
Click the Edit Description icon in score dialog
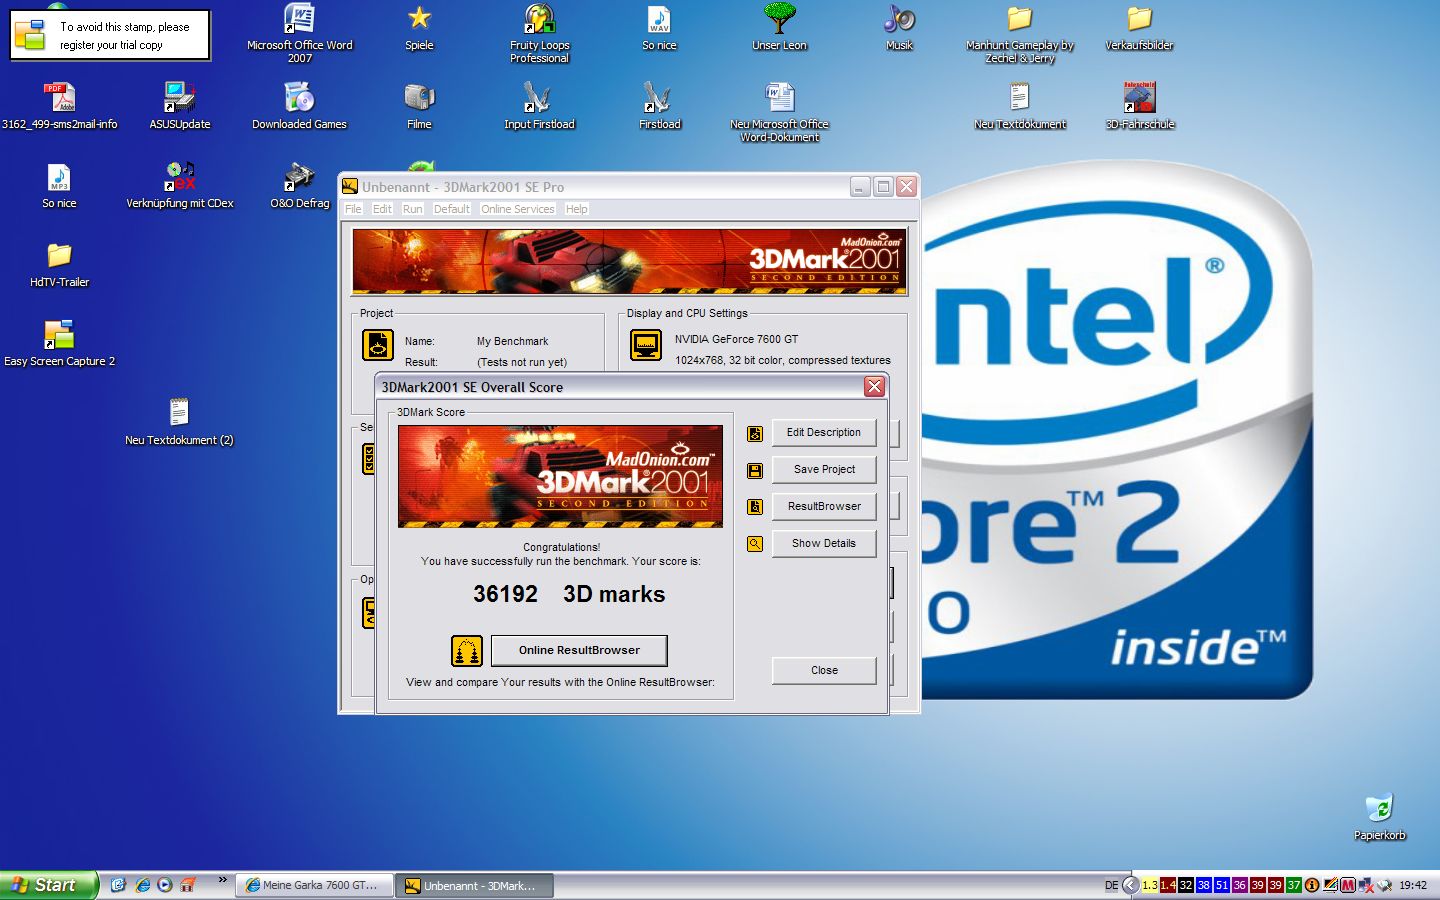click(x=755, y=433)
